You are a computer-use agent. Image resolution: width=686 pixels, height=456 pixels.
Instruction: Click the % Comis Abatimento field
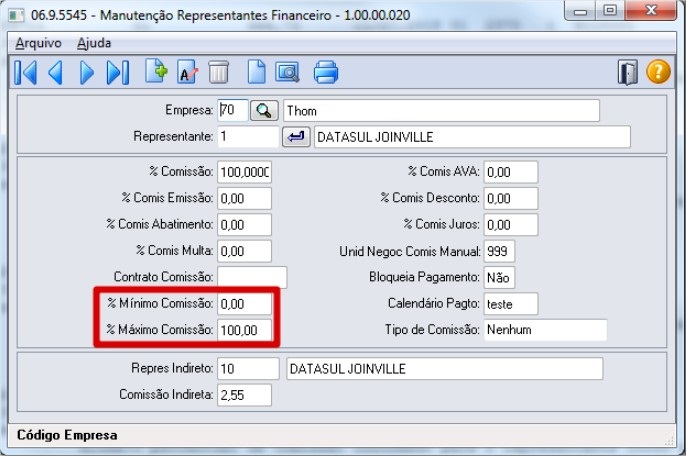(x=244, y=224)
